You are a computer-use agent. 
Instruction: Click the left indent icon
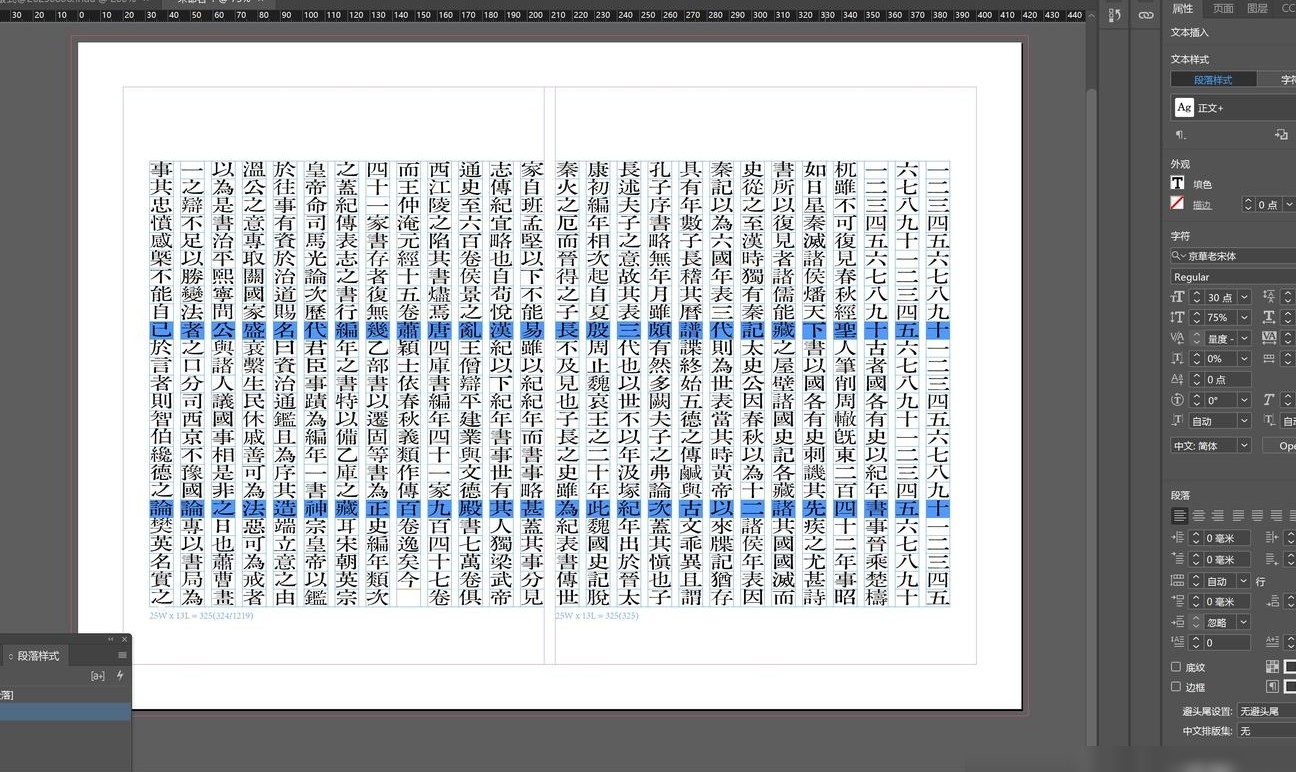pyautogui.click(x=1178, y=538)
